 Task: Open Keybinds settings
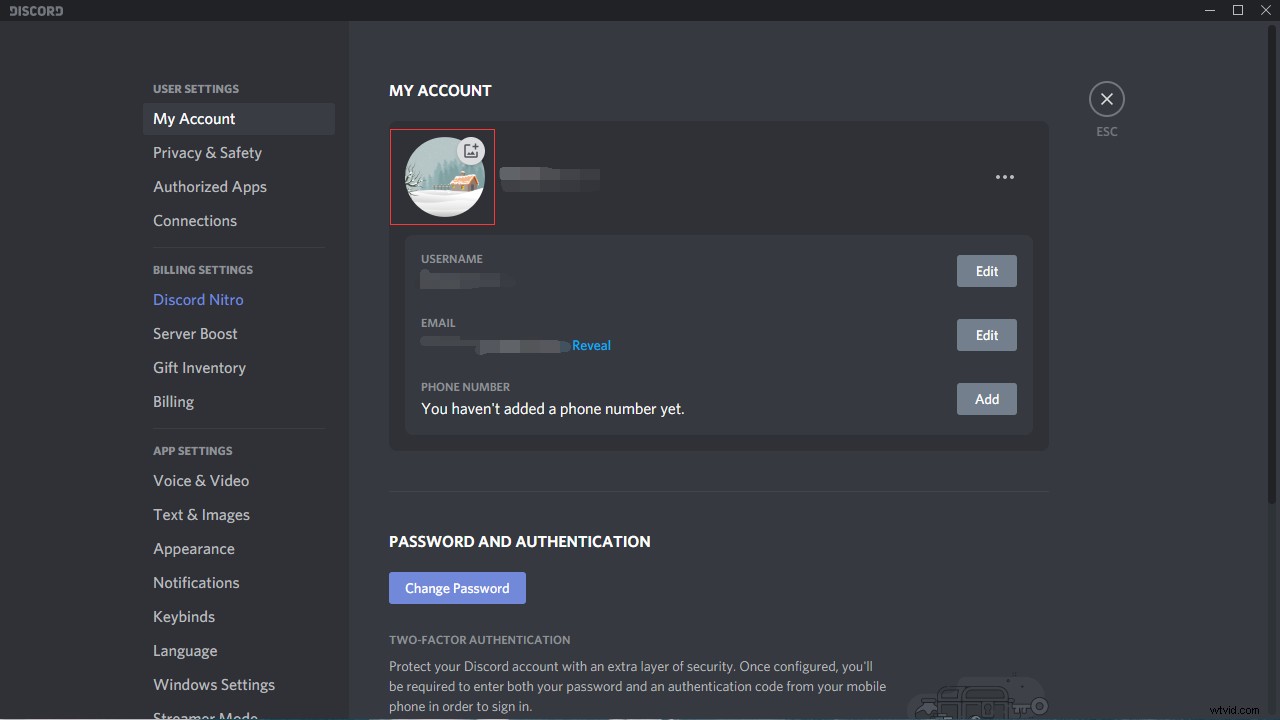pyautogui.click(x=184, y=616)
